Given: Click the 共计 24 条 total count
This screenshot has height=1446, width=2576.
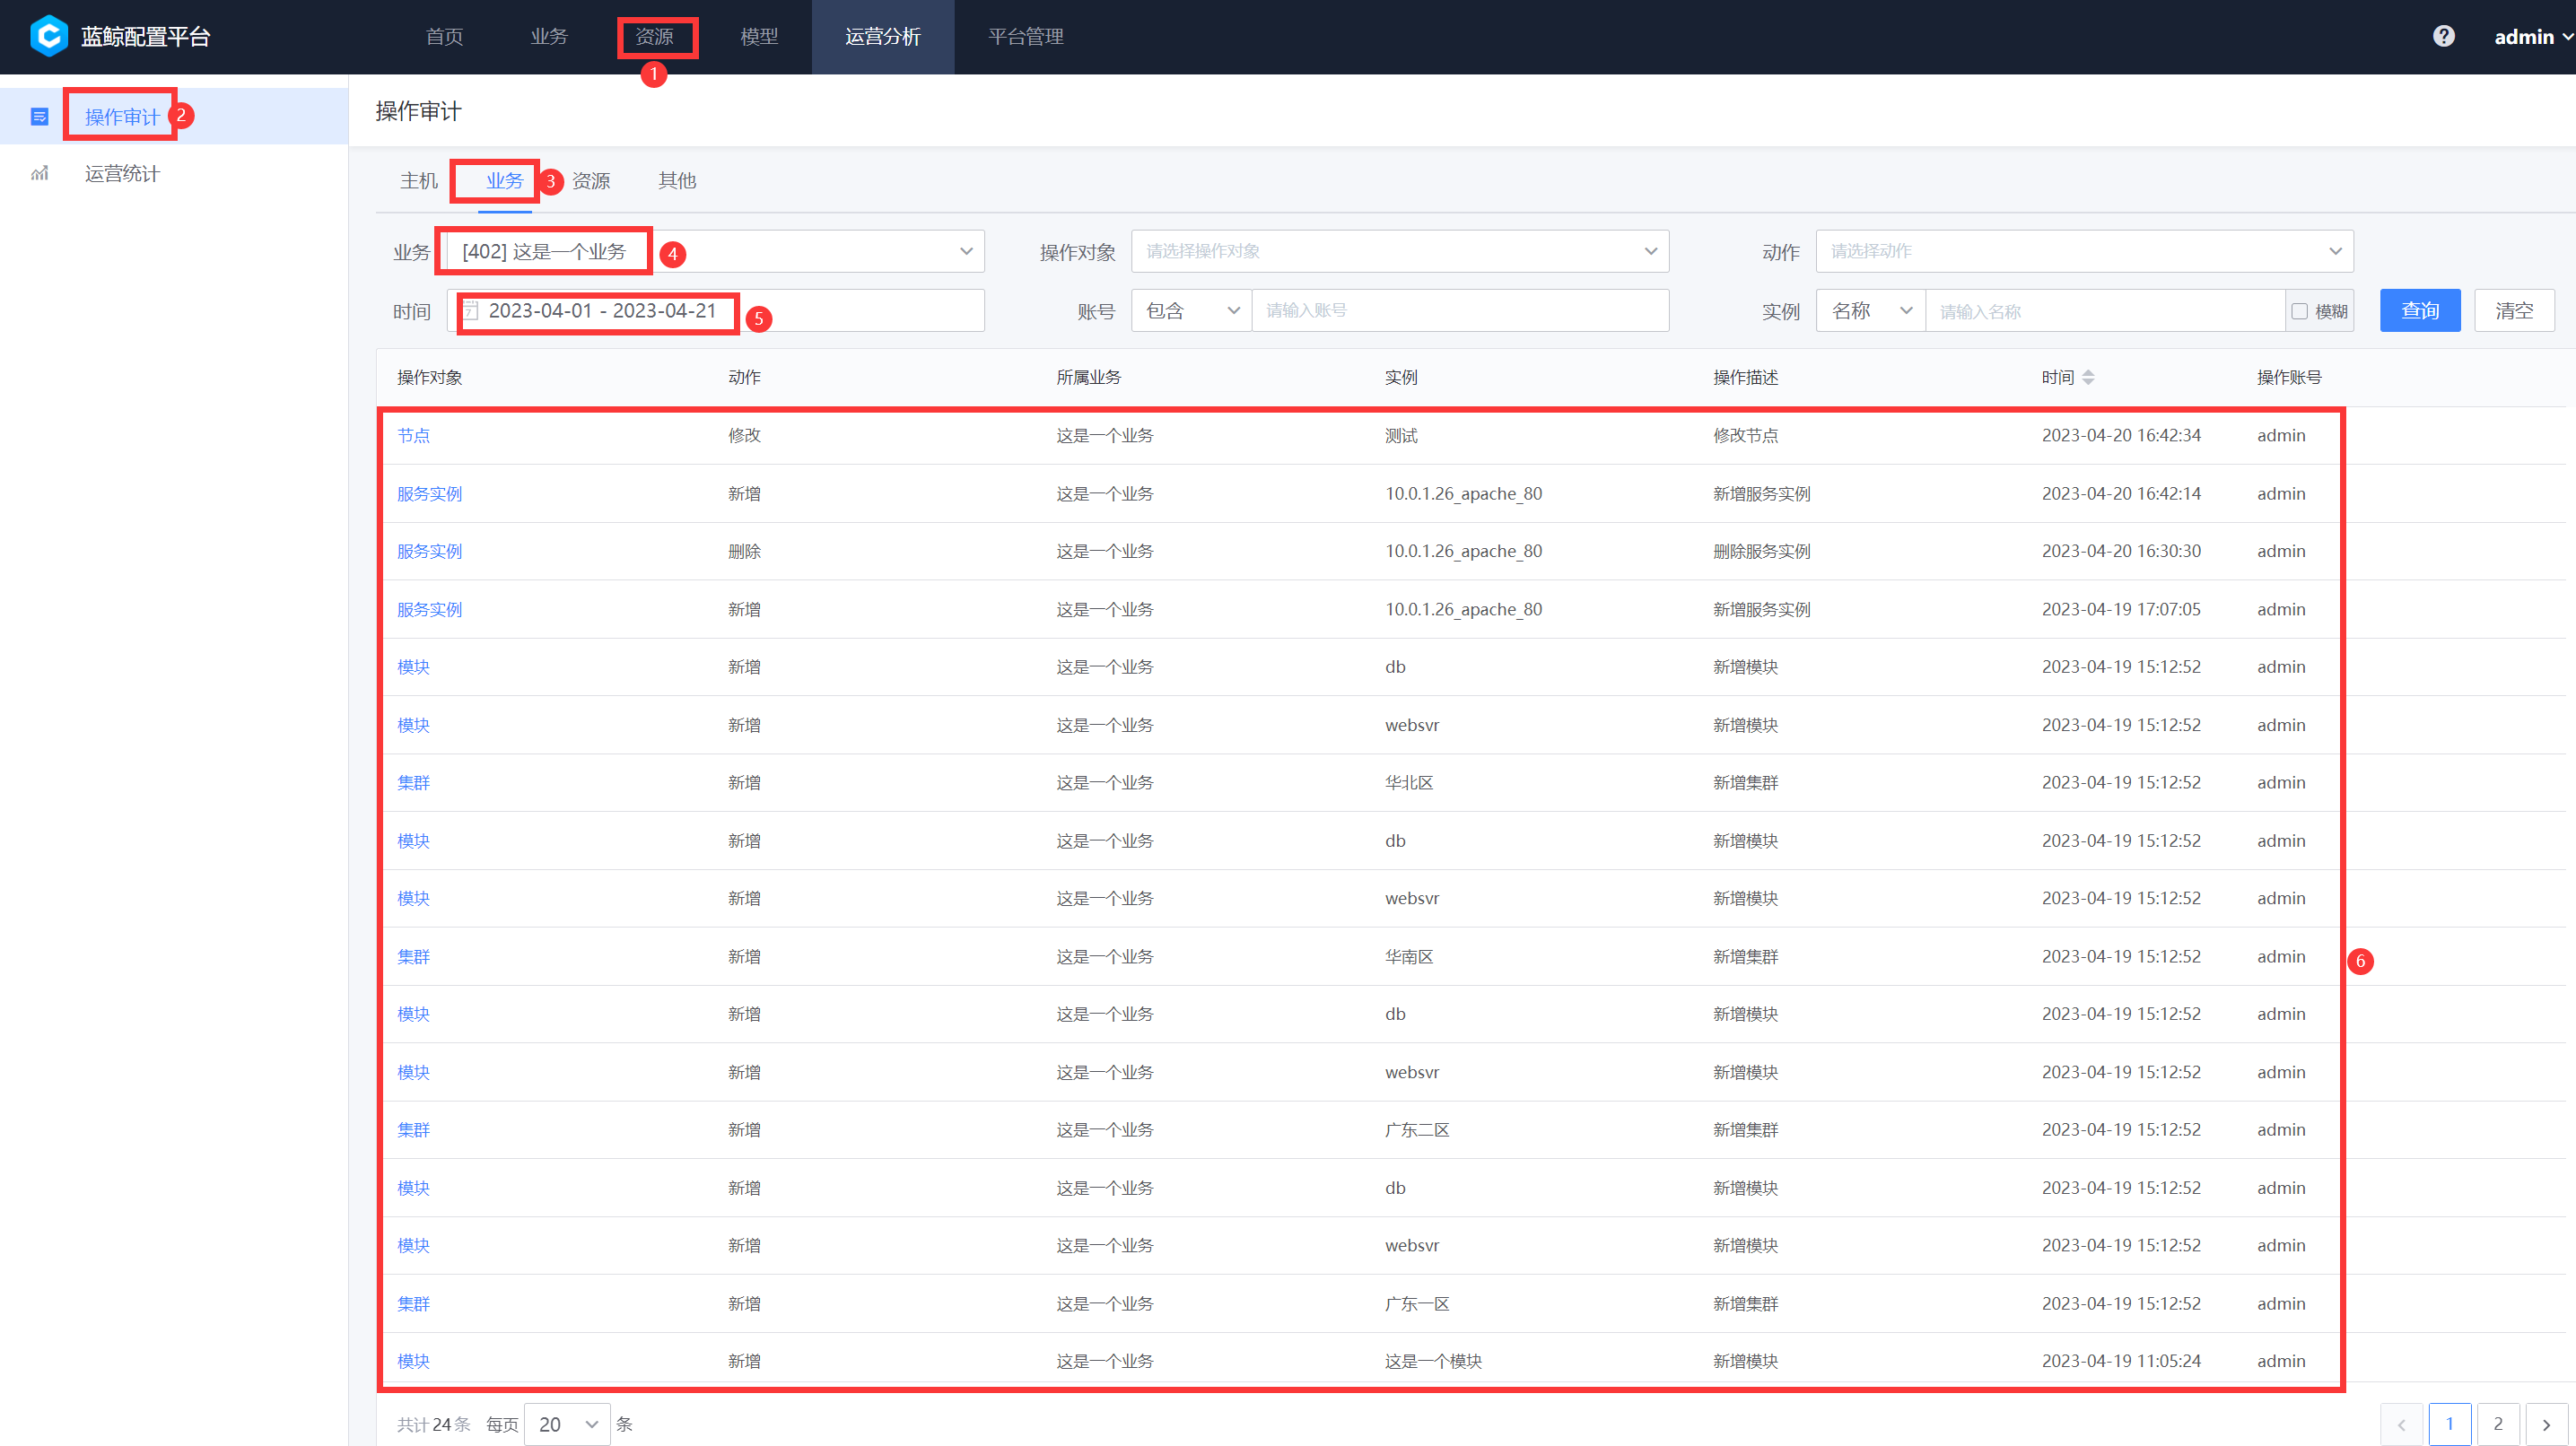Looking at the screenshot, I should coord(433,1425).
